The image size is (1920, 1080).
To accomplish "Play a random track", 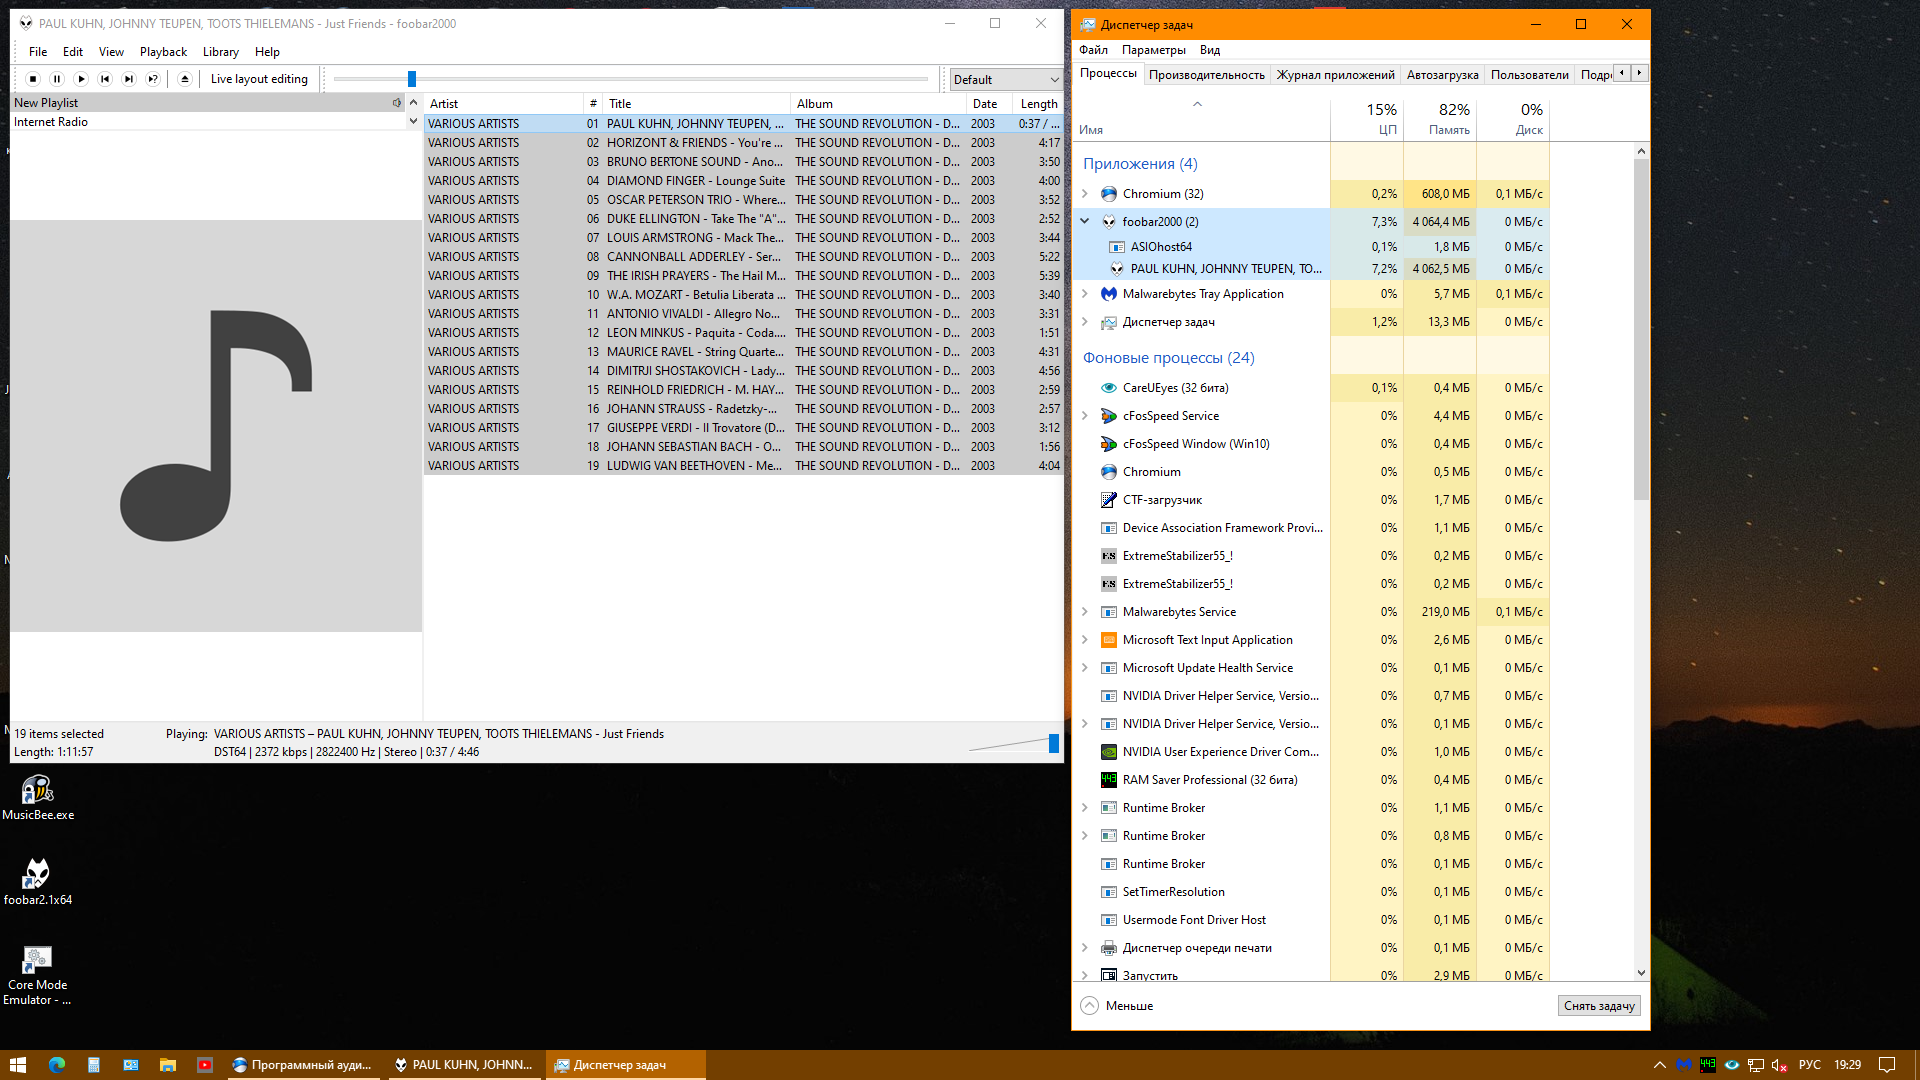I will tap(153, 79).
